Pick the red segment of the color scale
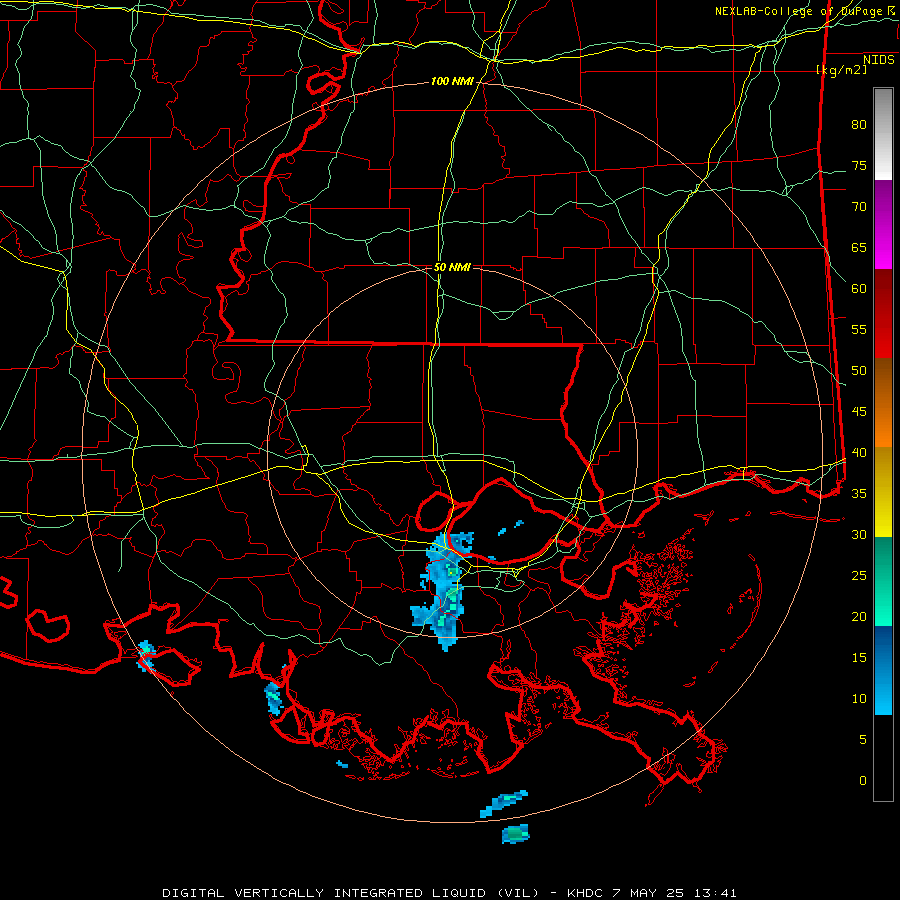900x900 pixels. pyautogui.click(x=883, y=313)
